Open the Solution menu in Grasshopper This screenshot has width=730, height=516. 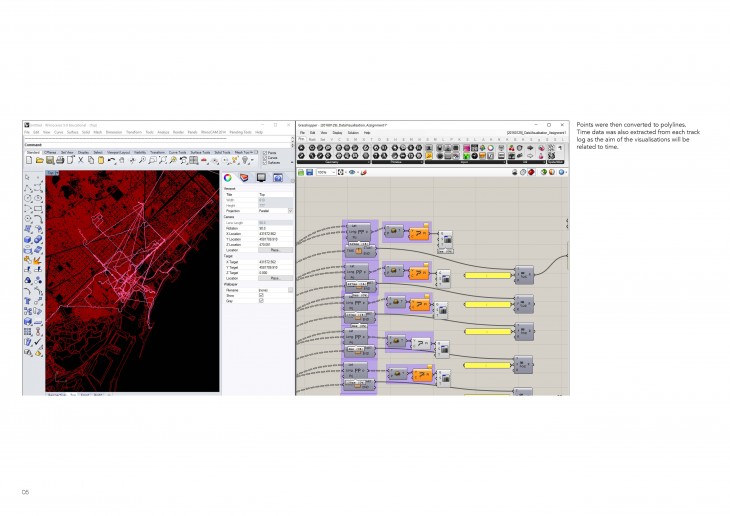coord(352,132)
